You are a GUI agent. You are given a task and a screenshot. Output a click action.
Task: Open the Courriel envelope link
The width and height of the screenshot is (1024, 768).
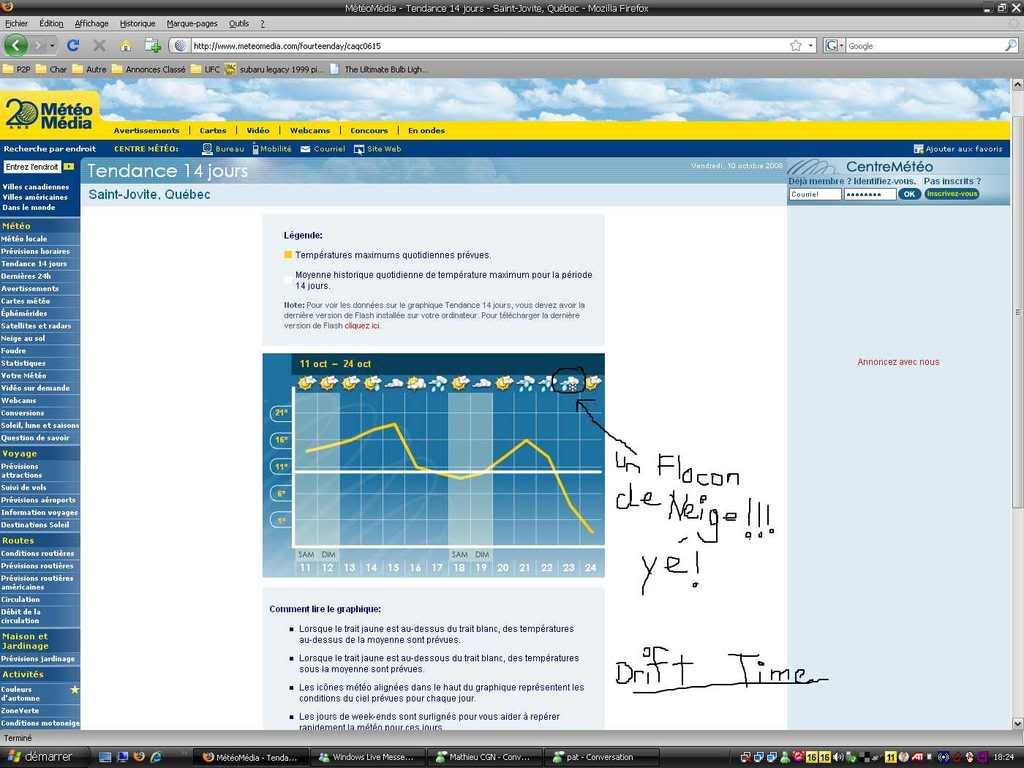point(323,149)
